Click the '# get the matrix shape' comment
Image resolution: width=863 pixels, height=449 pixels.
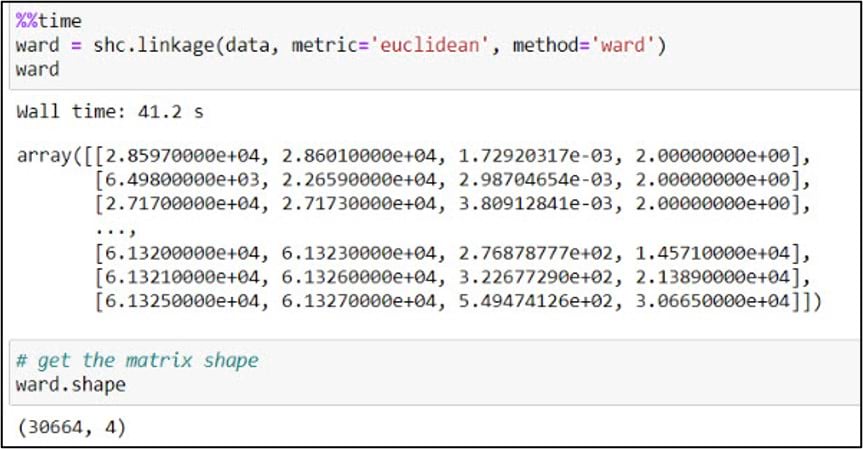coord(137,360)
